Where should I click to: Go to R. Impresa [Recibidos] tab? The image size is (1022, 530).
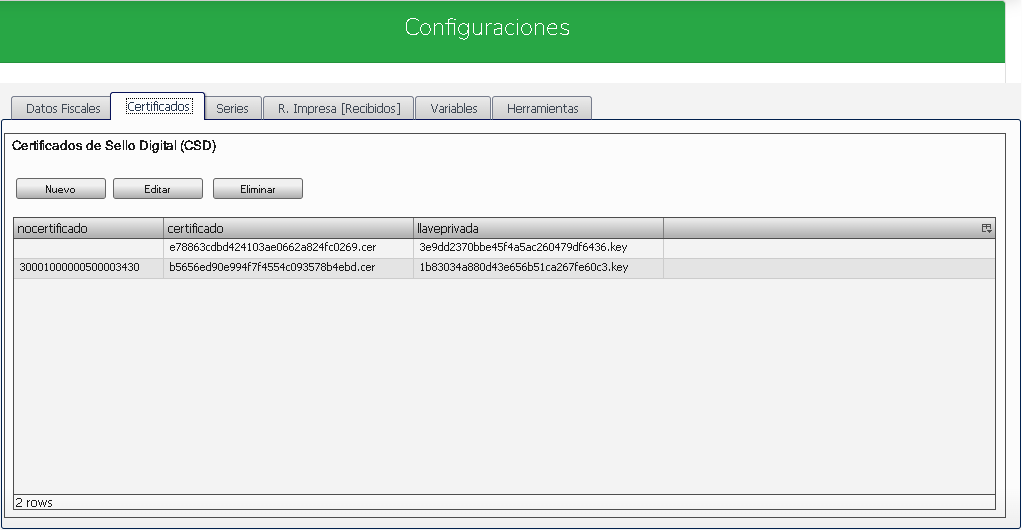click(339, 108)
